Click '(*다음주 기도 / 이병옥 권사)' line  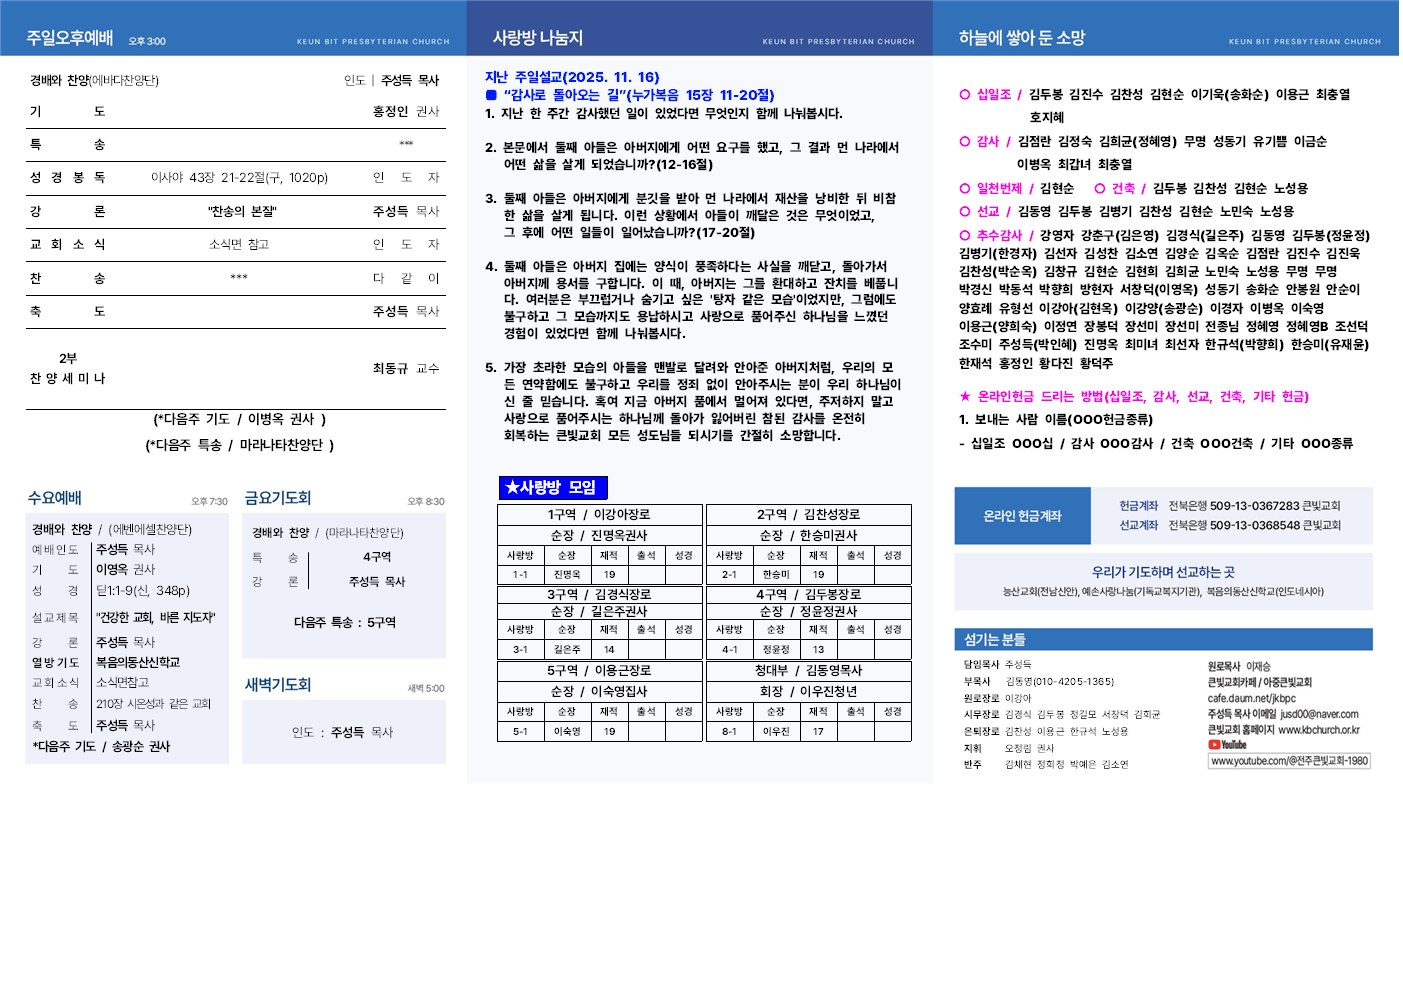click(x=240, y=420)
